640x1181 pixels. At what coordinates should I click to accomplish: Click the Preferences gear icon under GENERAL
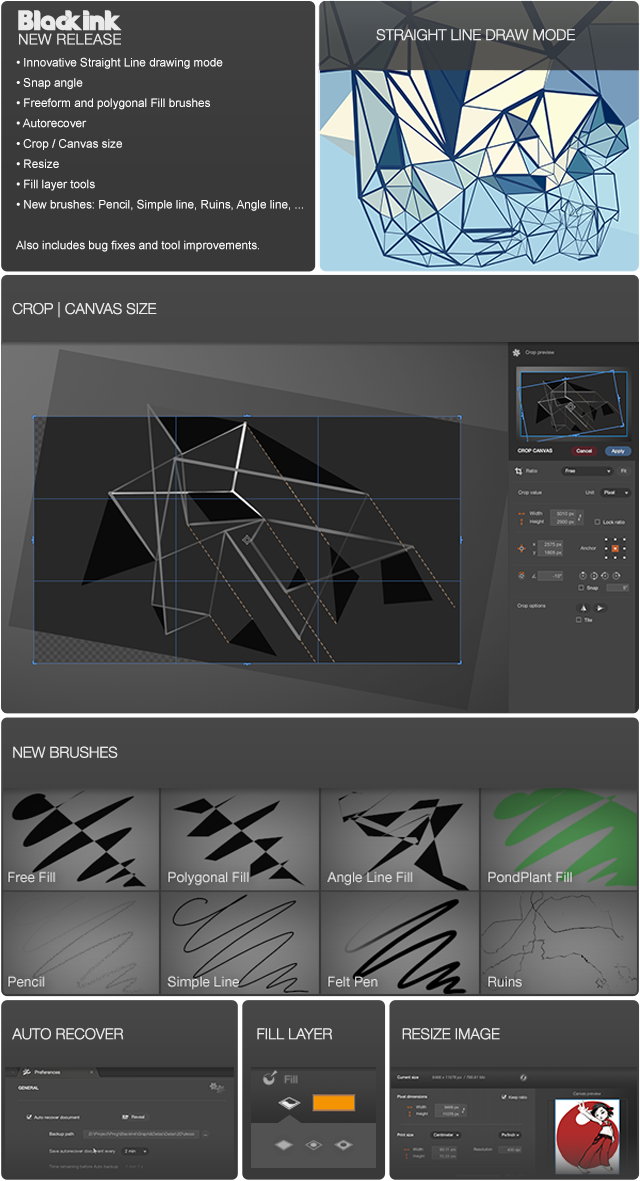pyautogui.click(x=217, y=1088)
